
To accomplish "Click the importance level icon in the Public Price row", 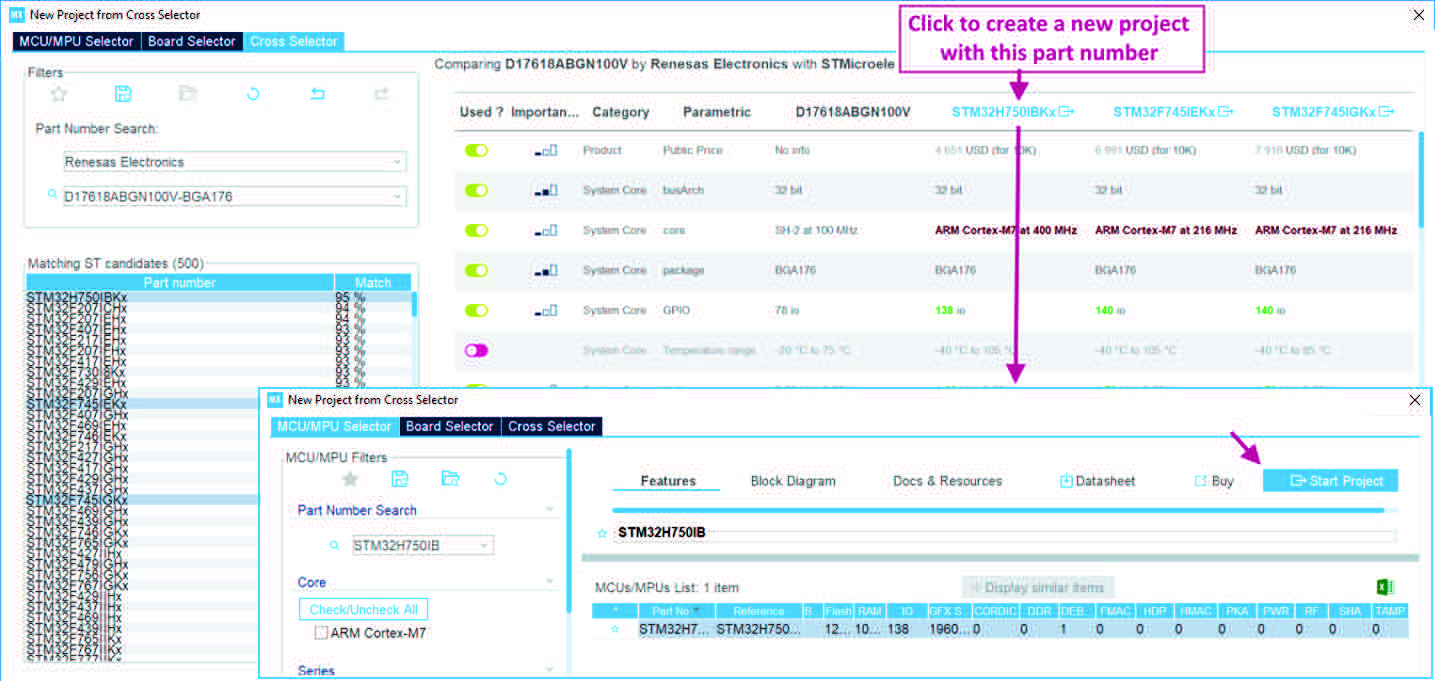I will [545, 151].
